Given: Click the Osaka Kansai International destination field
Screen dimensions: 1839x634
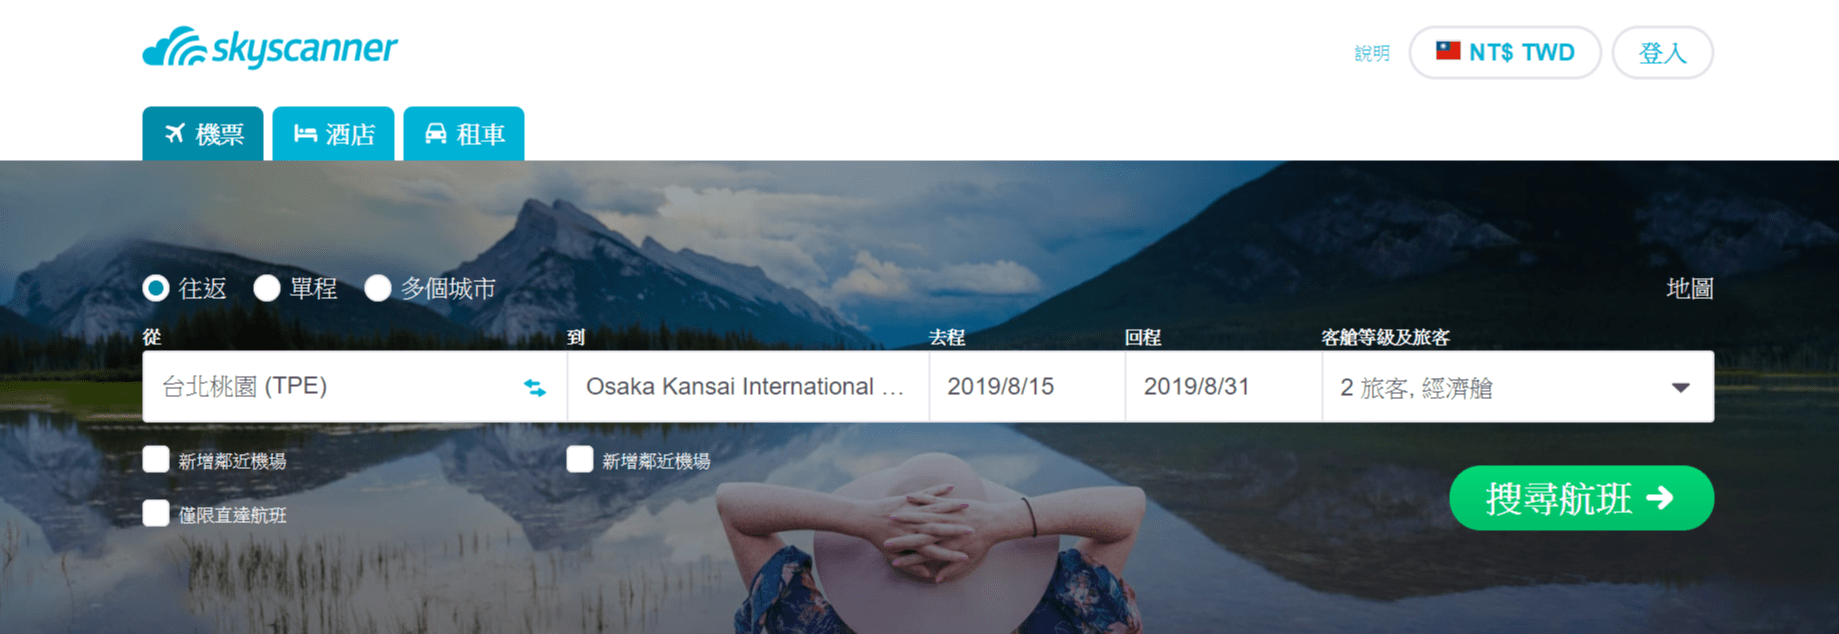Looking at the screenshot, I should point(748,386).
